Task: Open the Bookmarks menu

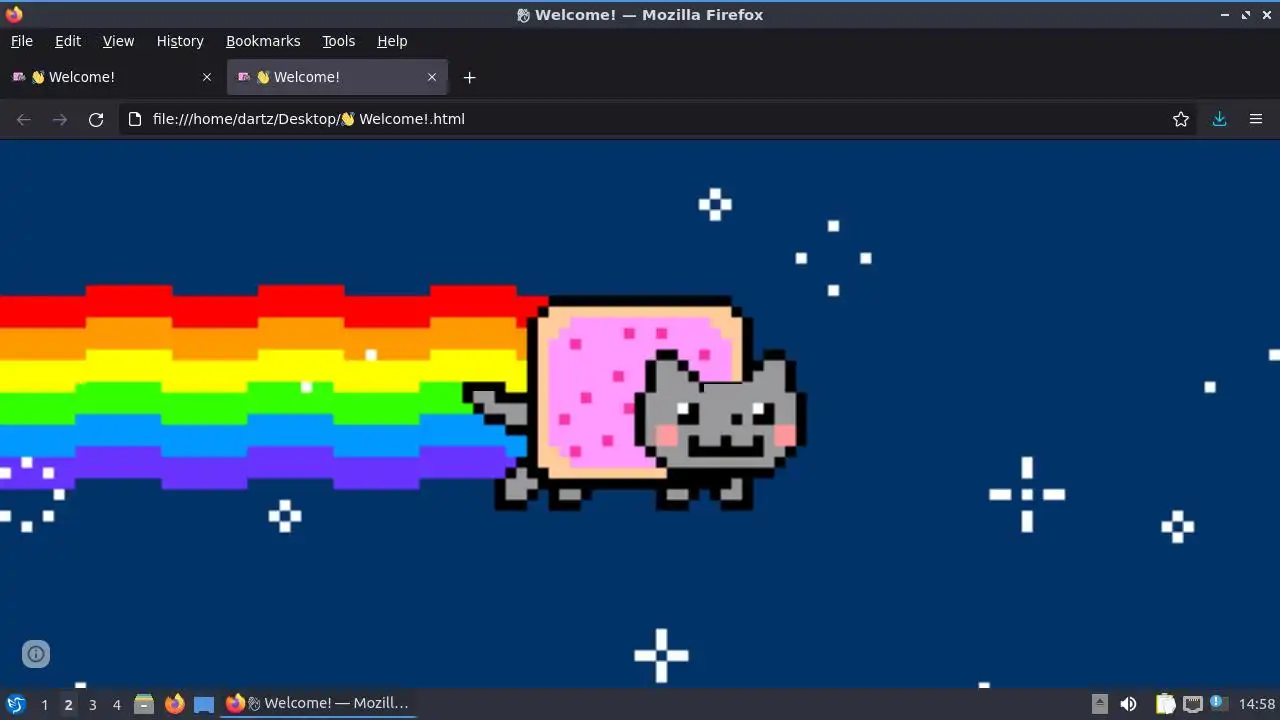Action: (263, 41)
